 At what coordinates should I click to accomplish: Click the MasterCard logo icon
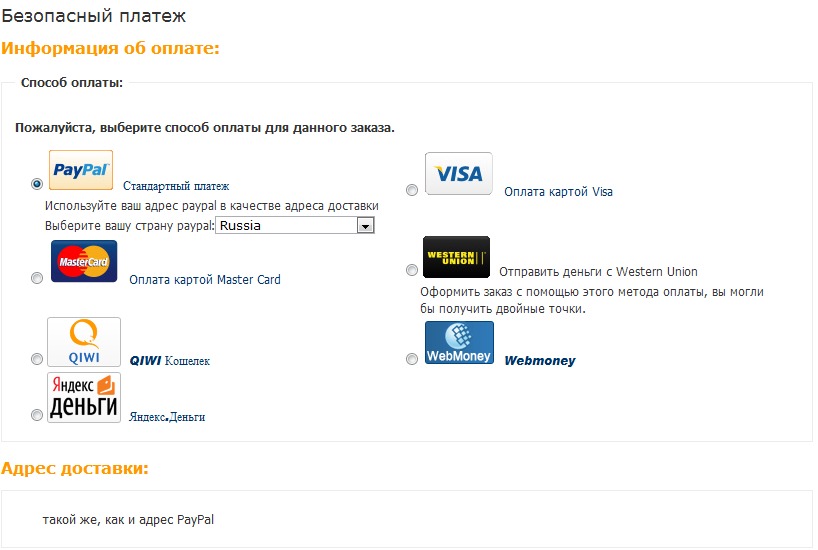pyautogui.click(x=84, y=261)
